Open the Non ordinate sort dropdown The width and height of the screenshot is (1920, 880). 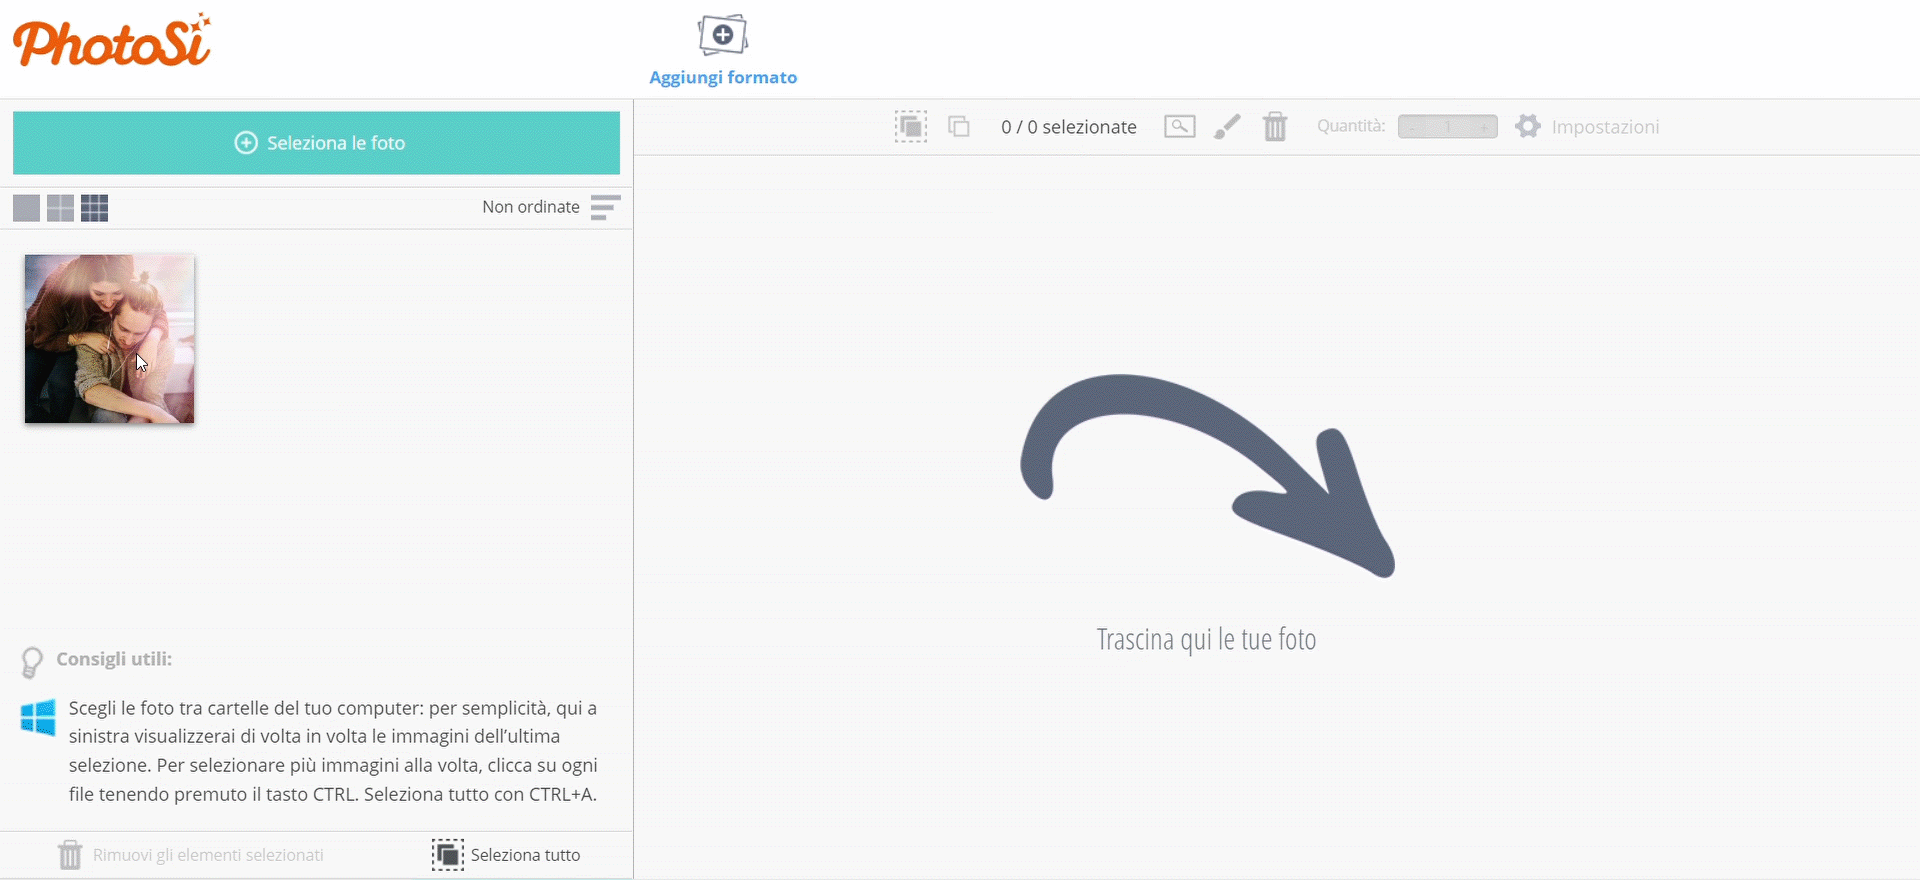click(x=531, y=207)
